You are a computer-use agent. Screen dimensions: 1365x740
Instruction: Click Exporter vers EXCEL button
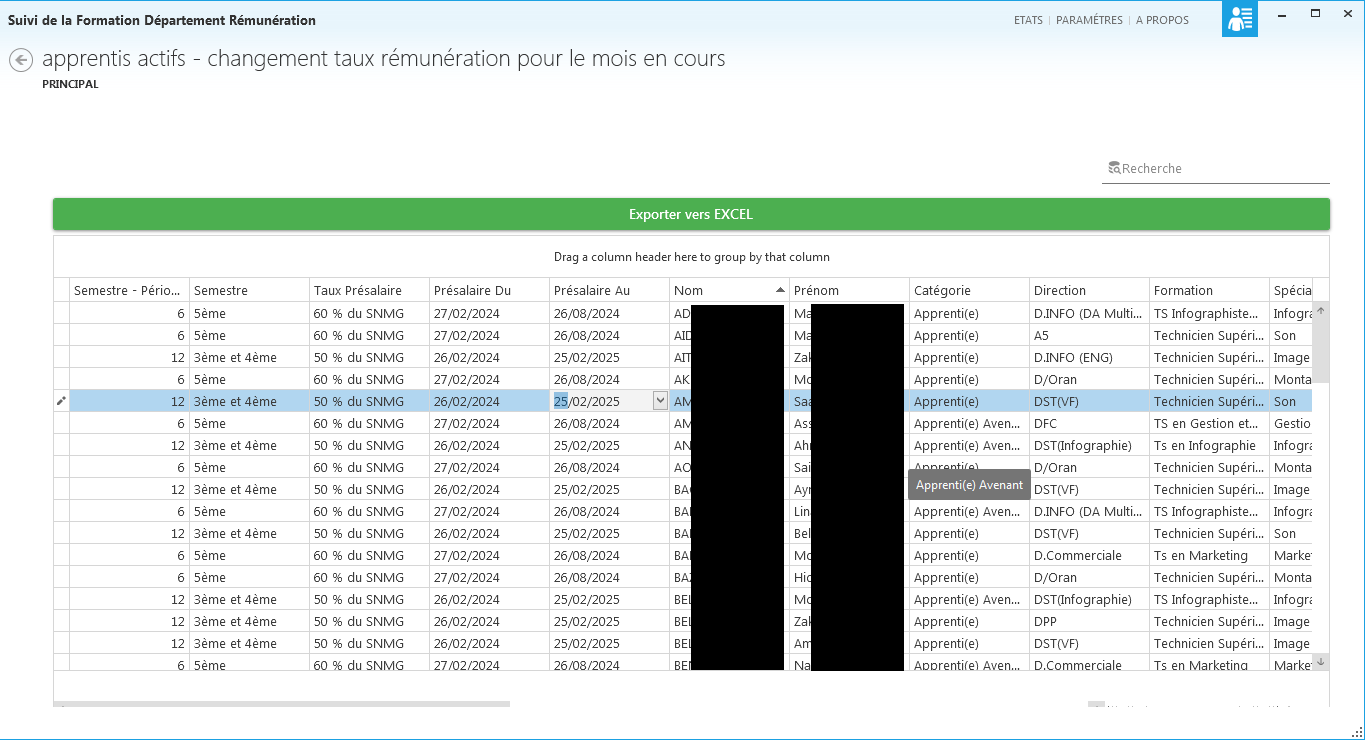[691, 214]
